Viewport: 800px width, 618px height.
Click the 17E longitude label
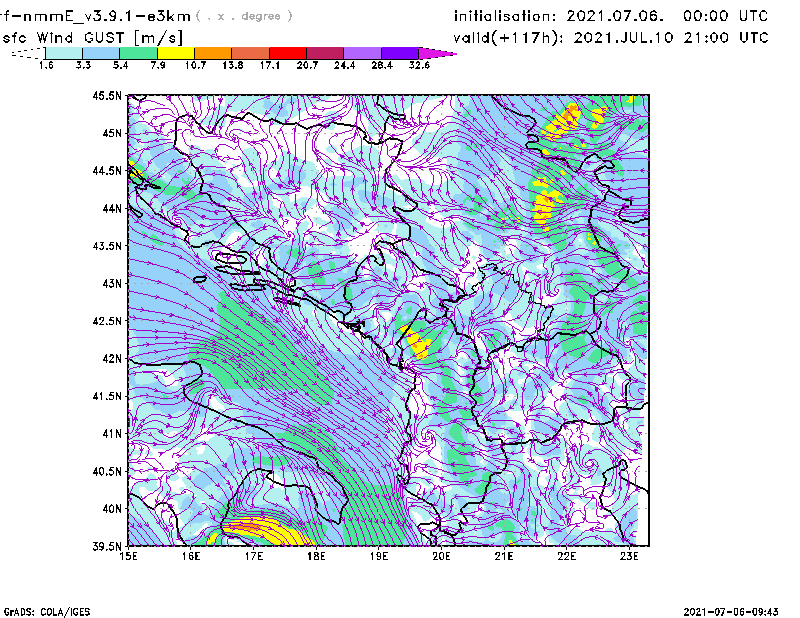(x=254, y=556)
